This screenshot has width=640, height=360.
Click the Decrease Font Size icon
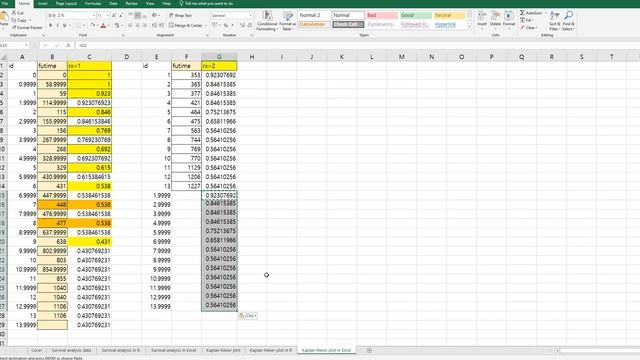coord(120,16)
